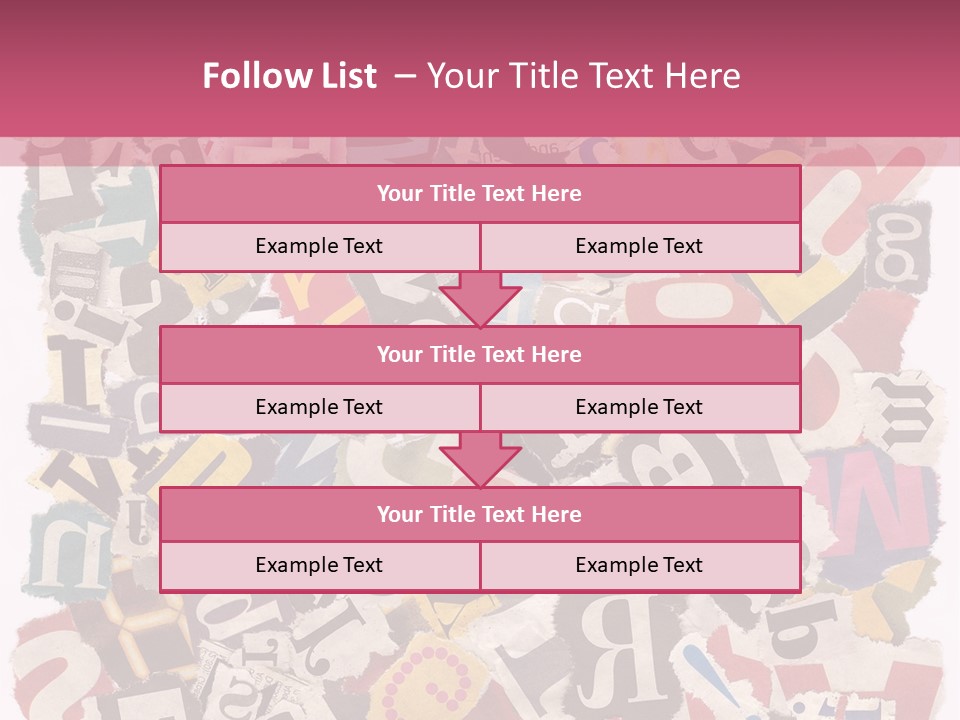
Task: Click right Example Text cell in third block
Action: 639,565
